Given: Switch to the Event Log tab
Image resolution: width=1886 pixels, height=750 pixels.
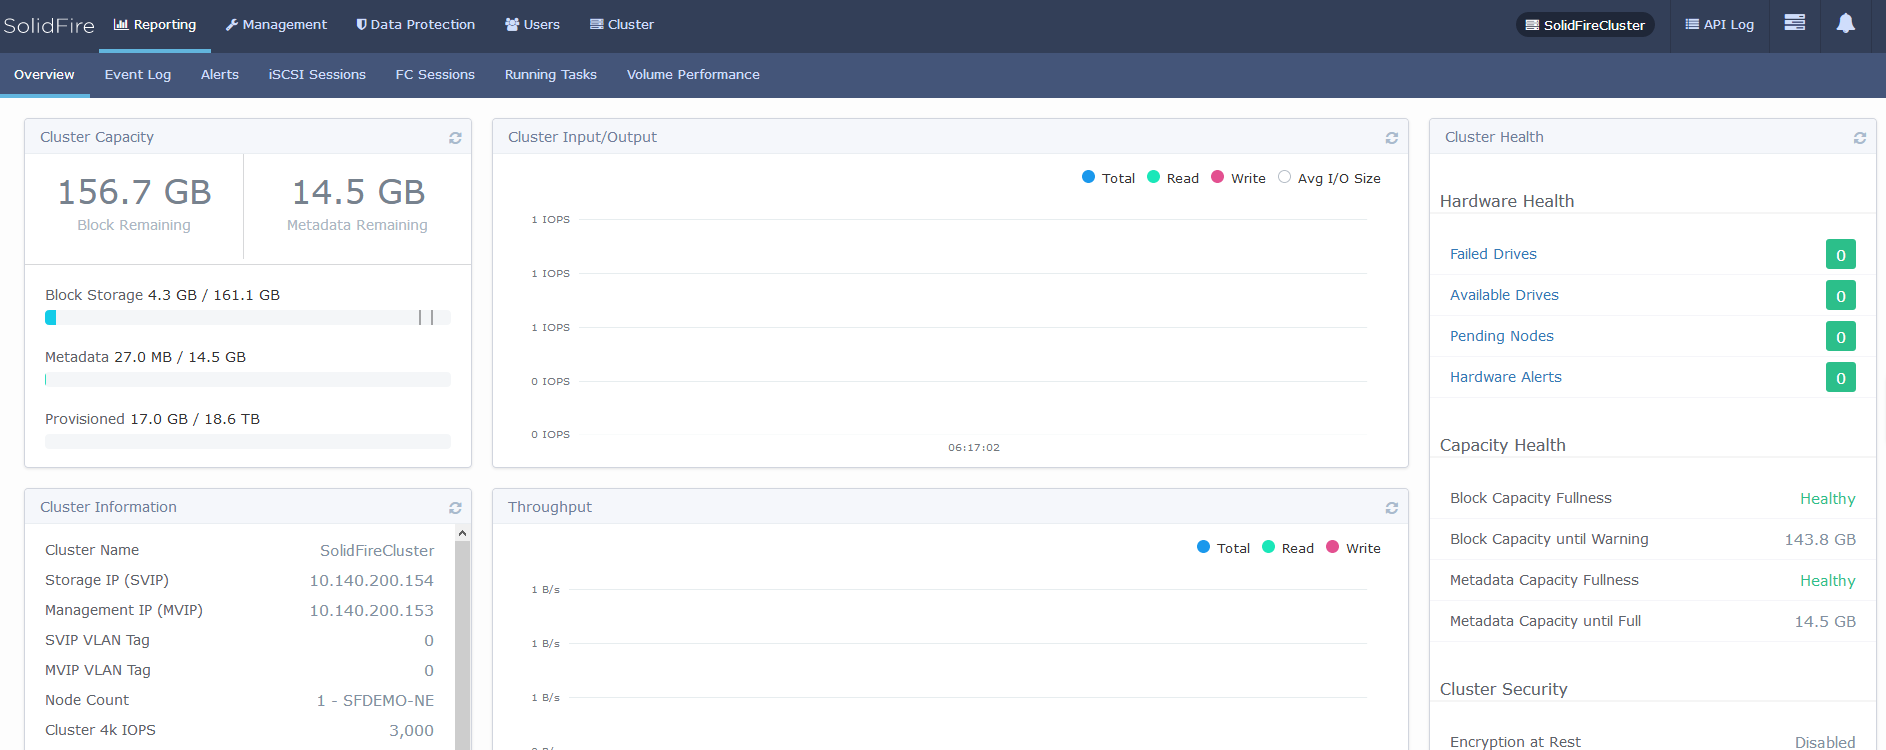Looking at the screenshot, I should pyautogui.click(x=138, y=75).
